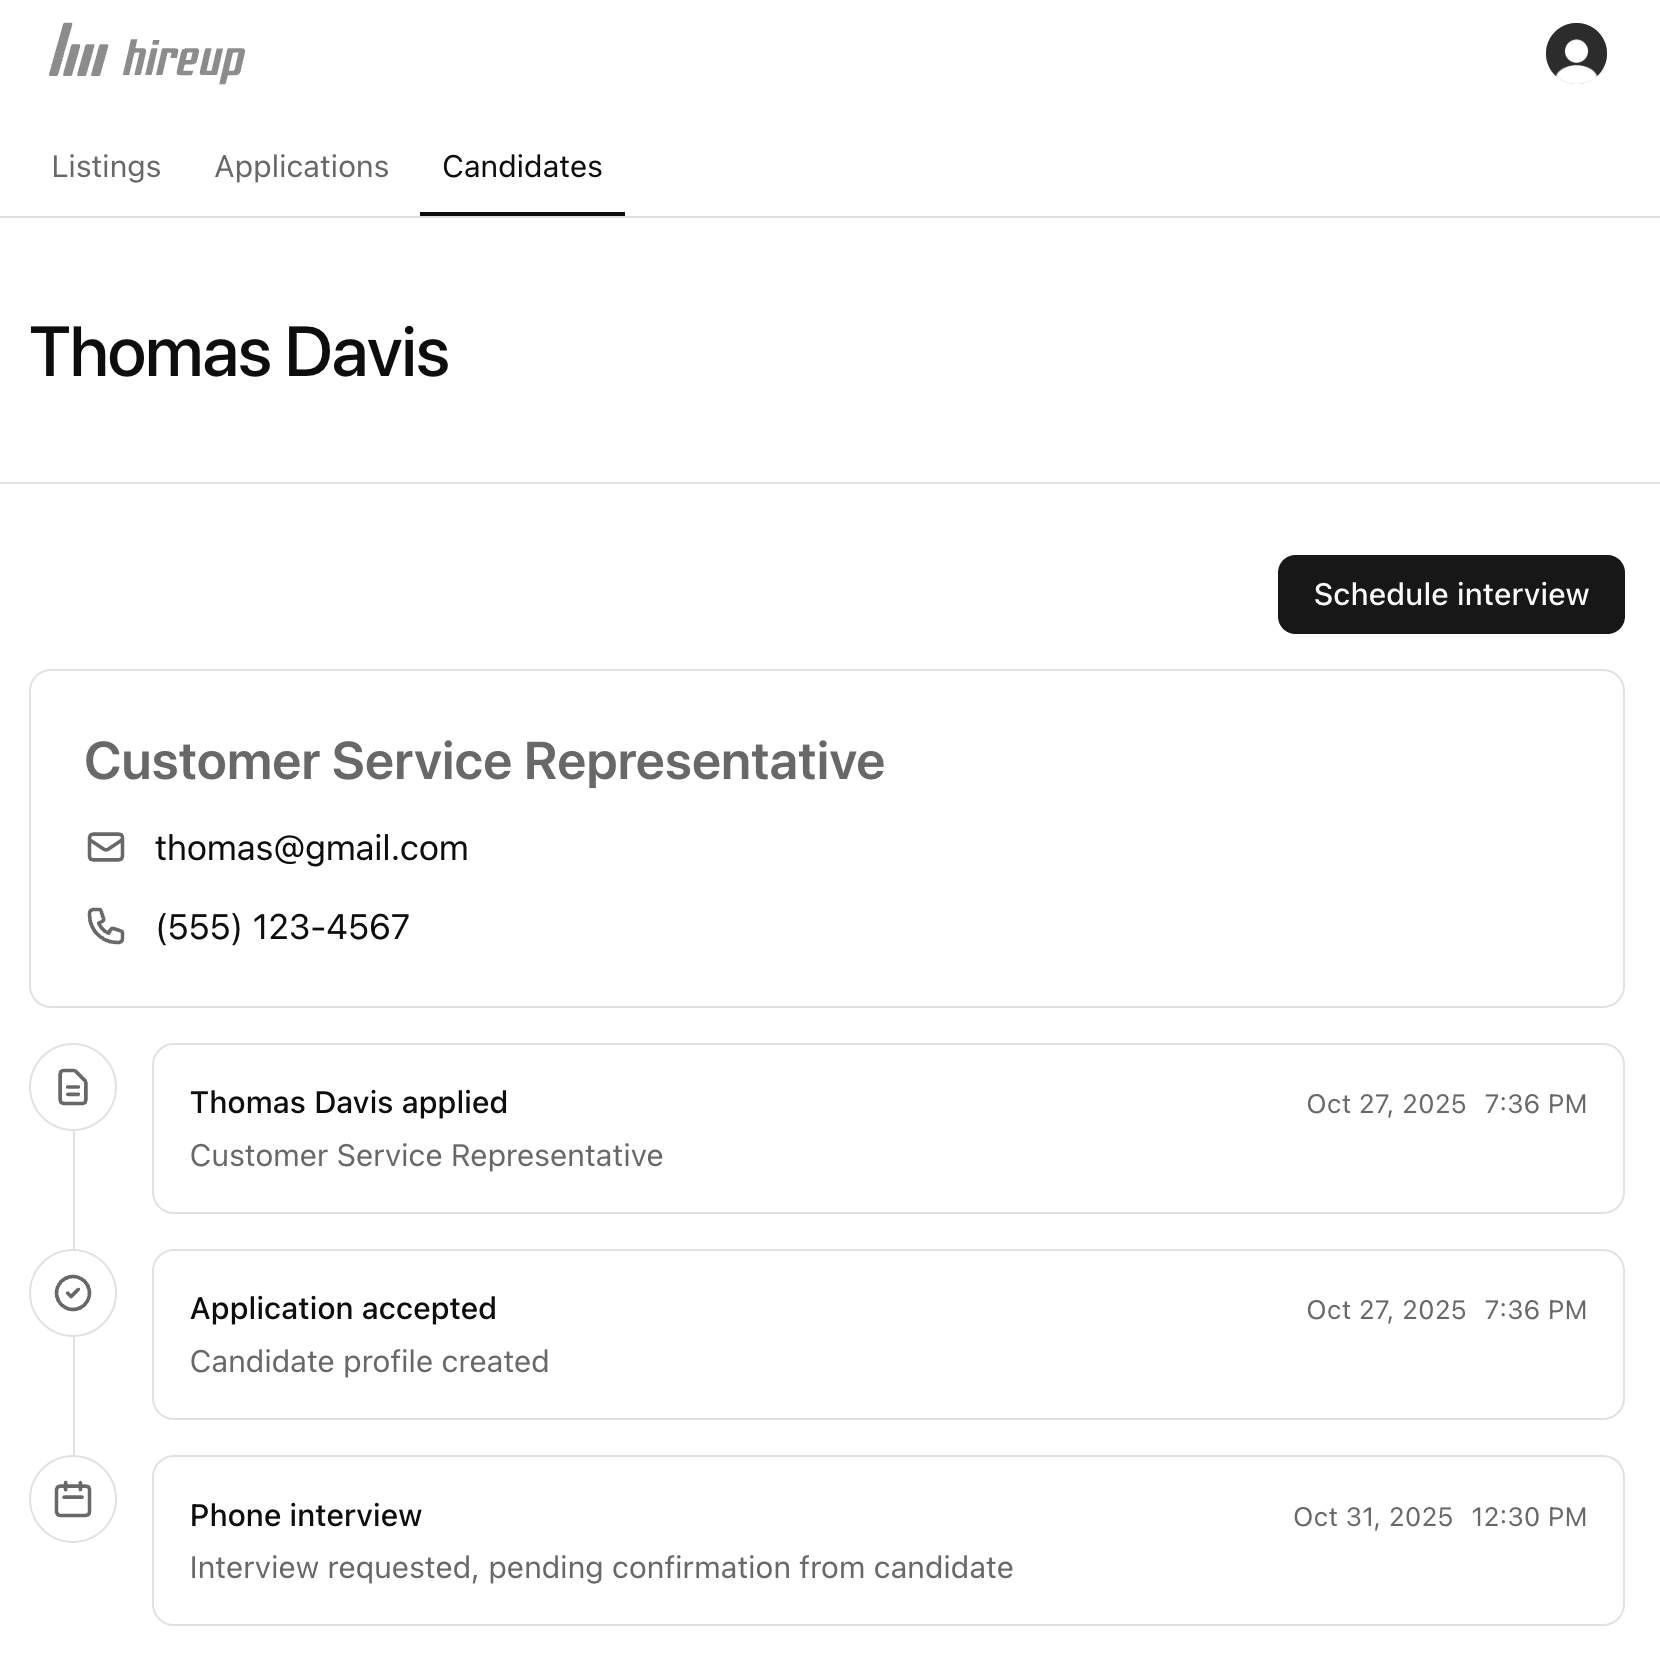
Task: Open the user profile avatar
Action: point(1575,54)
